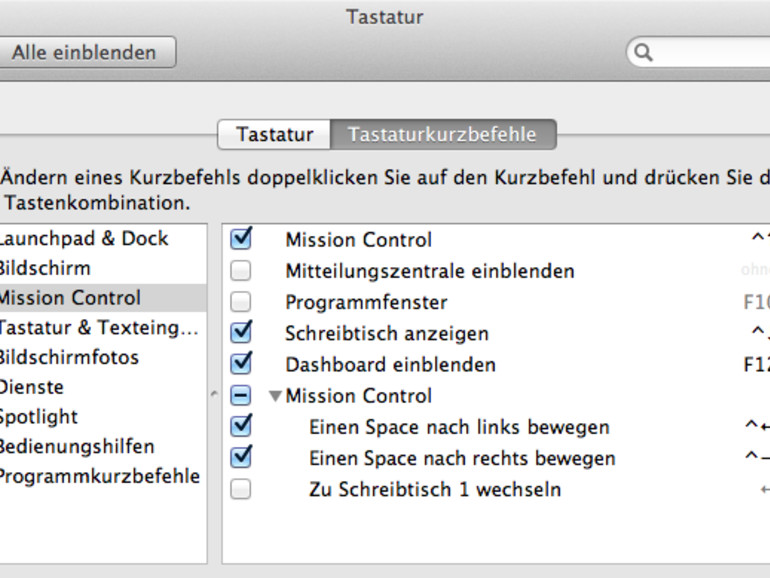770x578 pixels.
Task: Switch to the Tastatur tab
Action: (275, 134)
